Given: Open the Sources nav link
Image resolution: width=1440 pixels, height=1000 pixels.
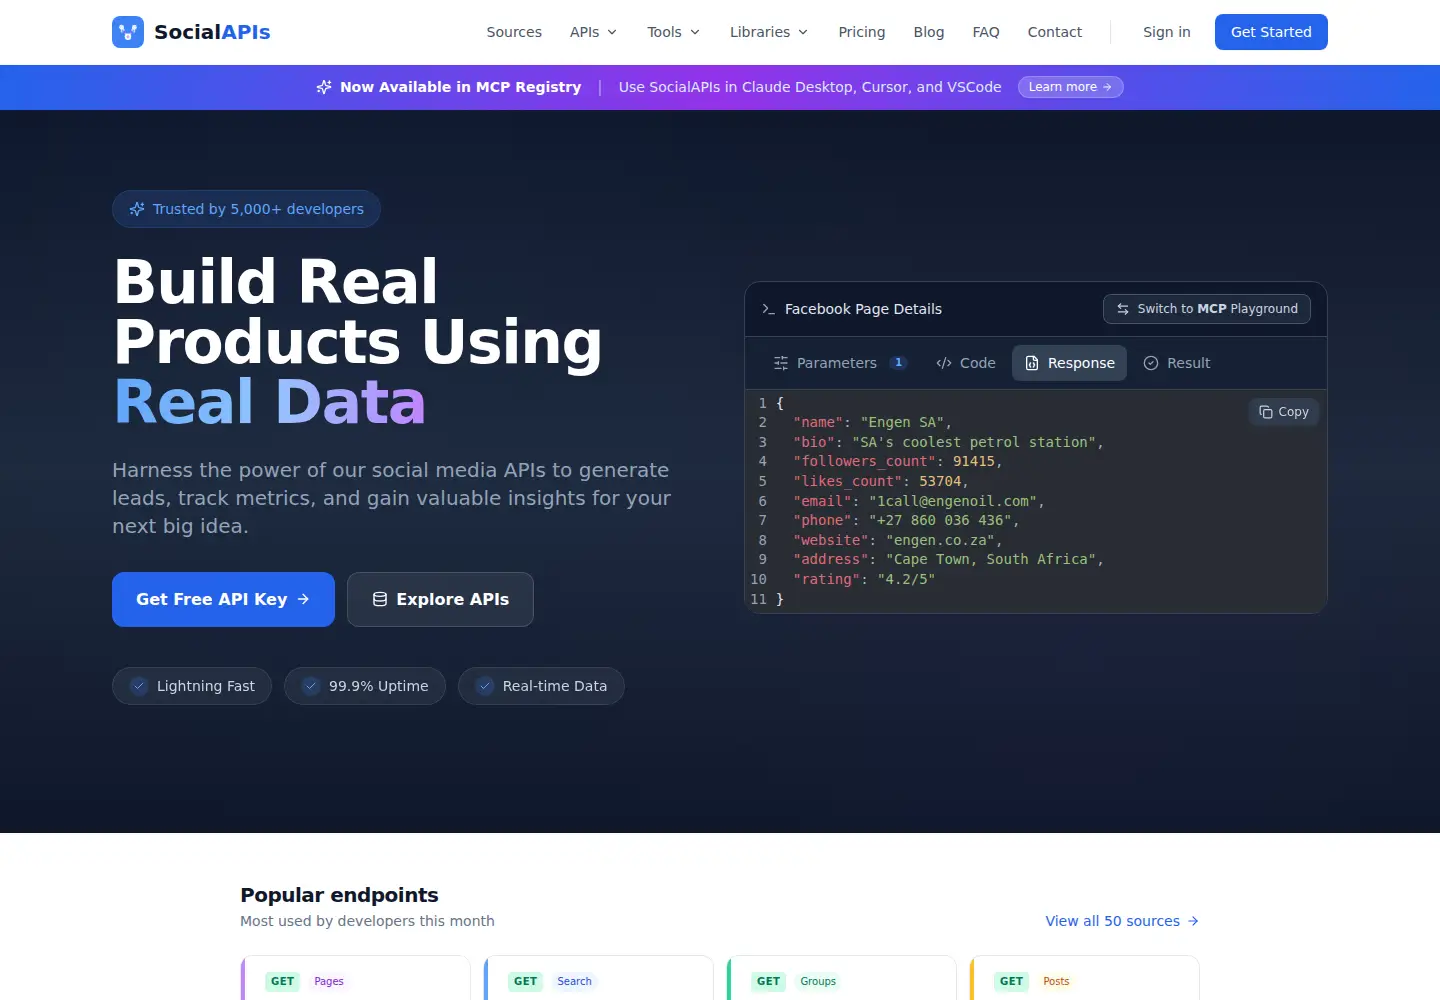Looking at the screenshot, I should tap(514, 32).
